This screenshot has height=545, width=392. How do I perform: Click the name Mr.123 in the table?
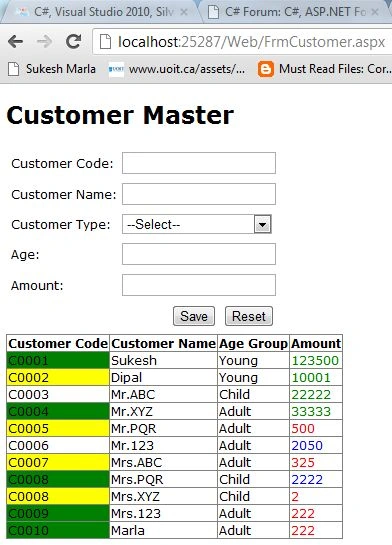(x=132, y=446)
